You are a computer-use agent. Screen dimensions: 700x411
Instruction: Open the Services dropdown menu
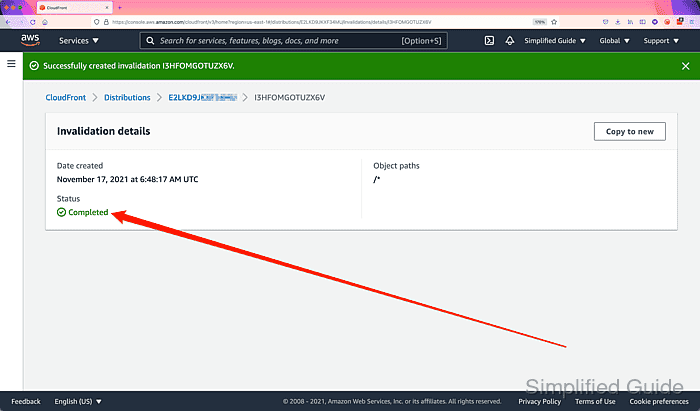(79, 41)
